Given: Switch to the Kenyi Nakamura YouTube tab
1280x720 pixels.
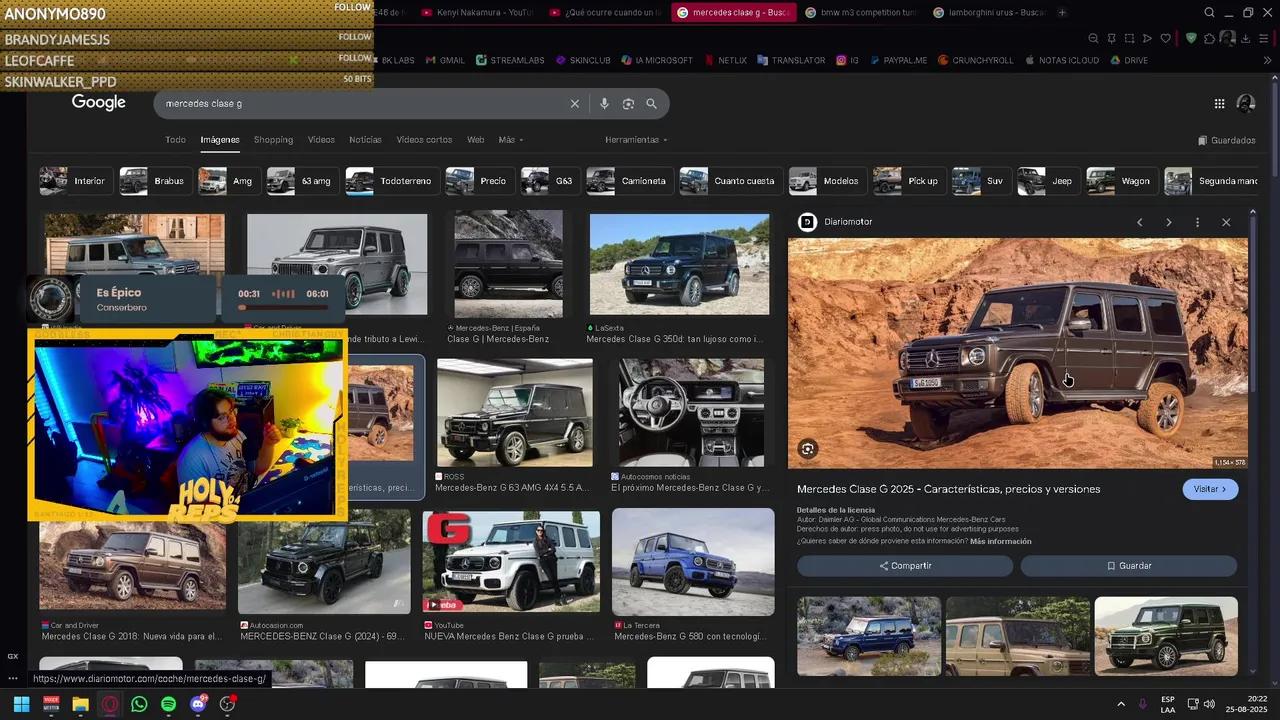Looking at the screenshot, I should pos(477,13).
